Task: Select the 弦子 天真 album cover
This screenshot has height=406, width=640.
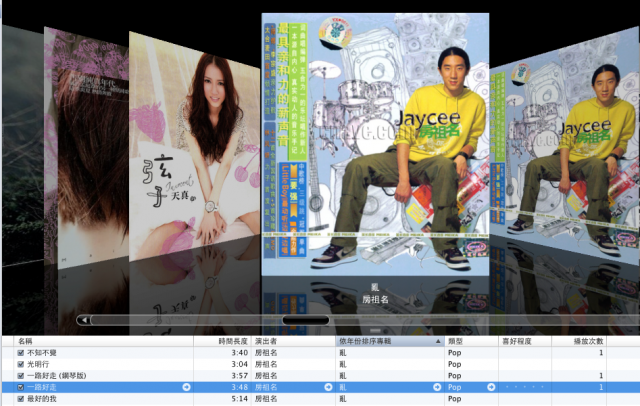Action: [194, 147]
